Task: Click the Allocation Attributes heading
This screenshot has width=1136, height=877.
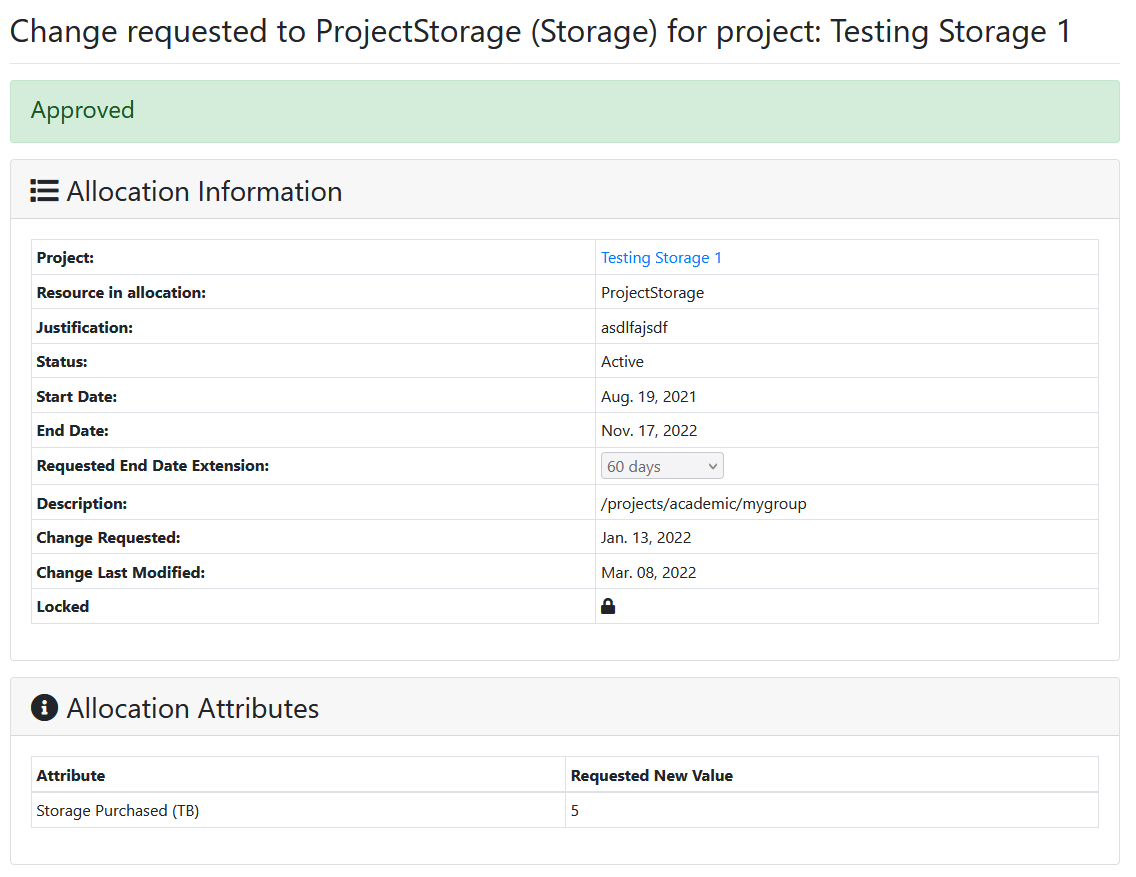Action: click(193, 708)
